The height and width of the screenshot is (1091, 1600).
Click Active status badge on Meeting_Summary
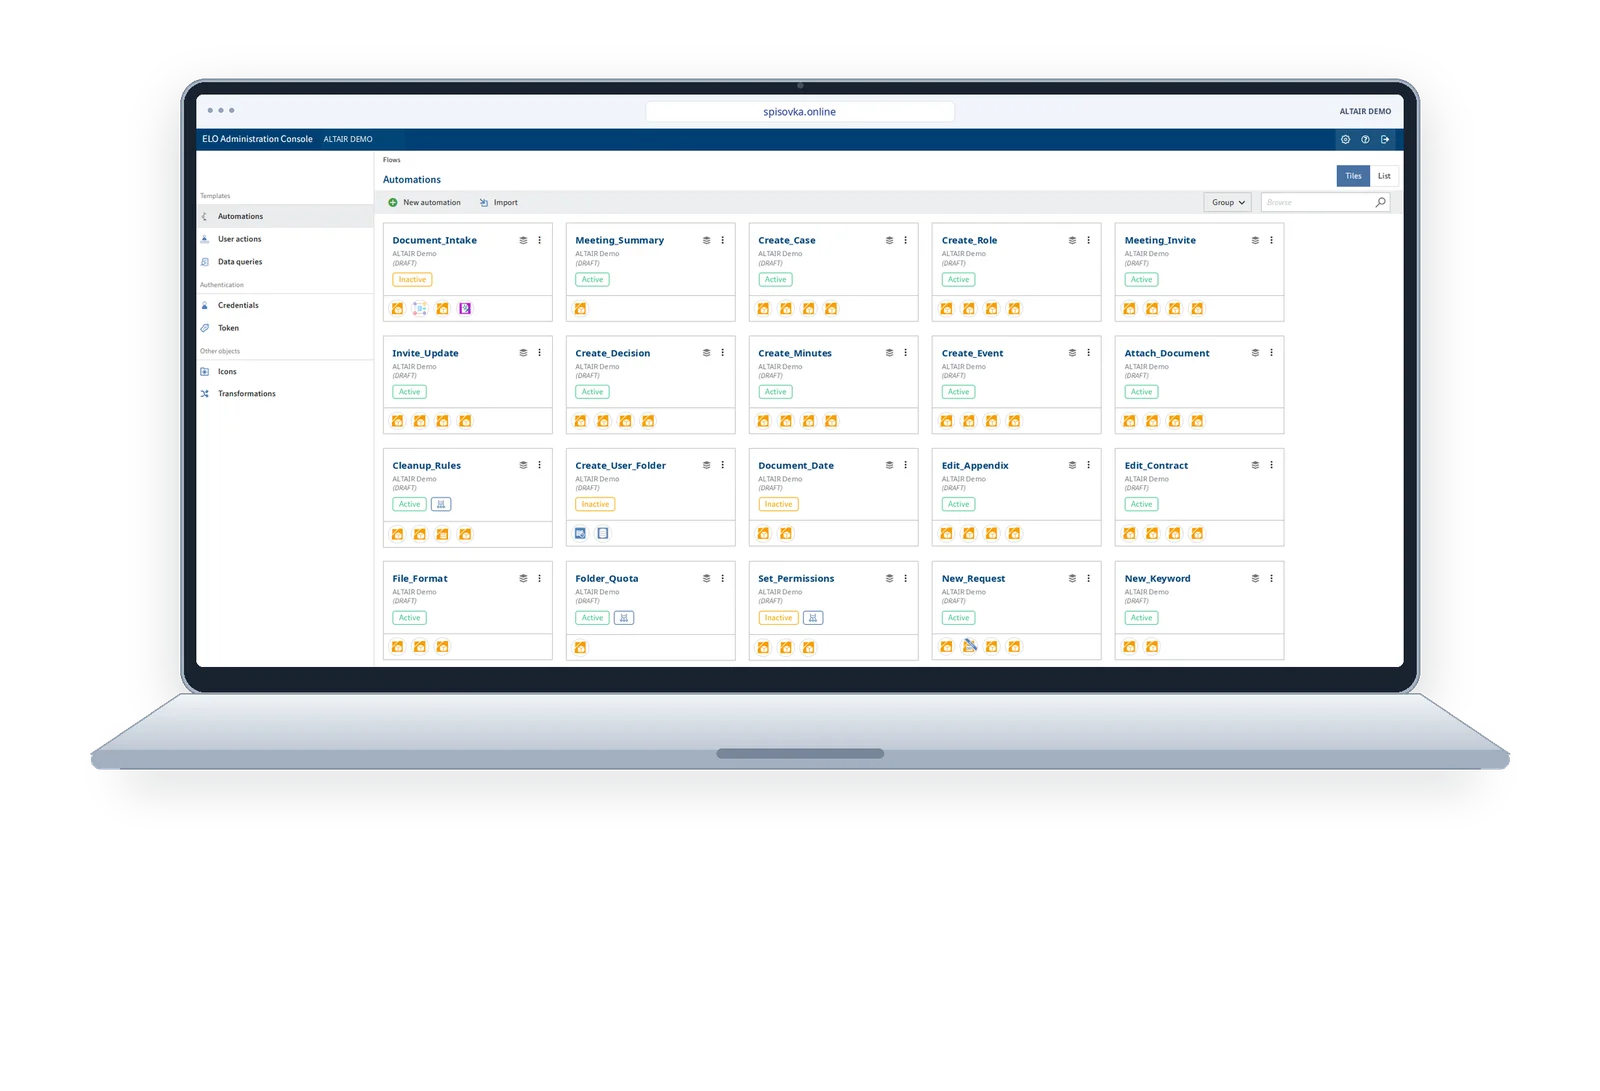(x=592, y=279)
